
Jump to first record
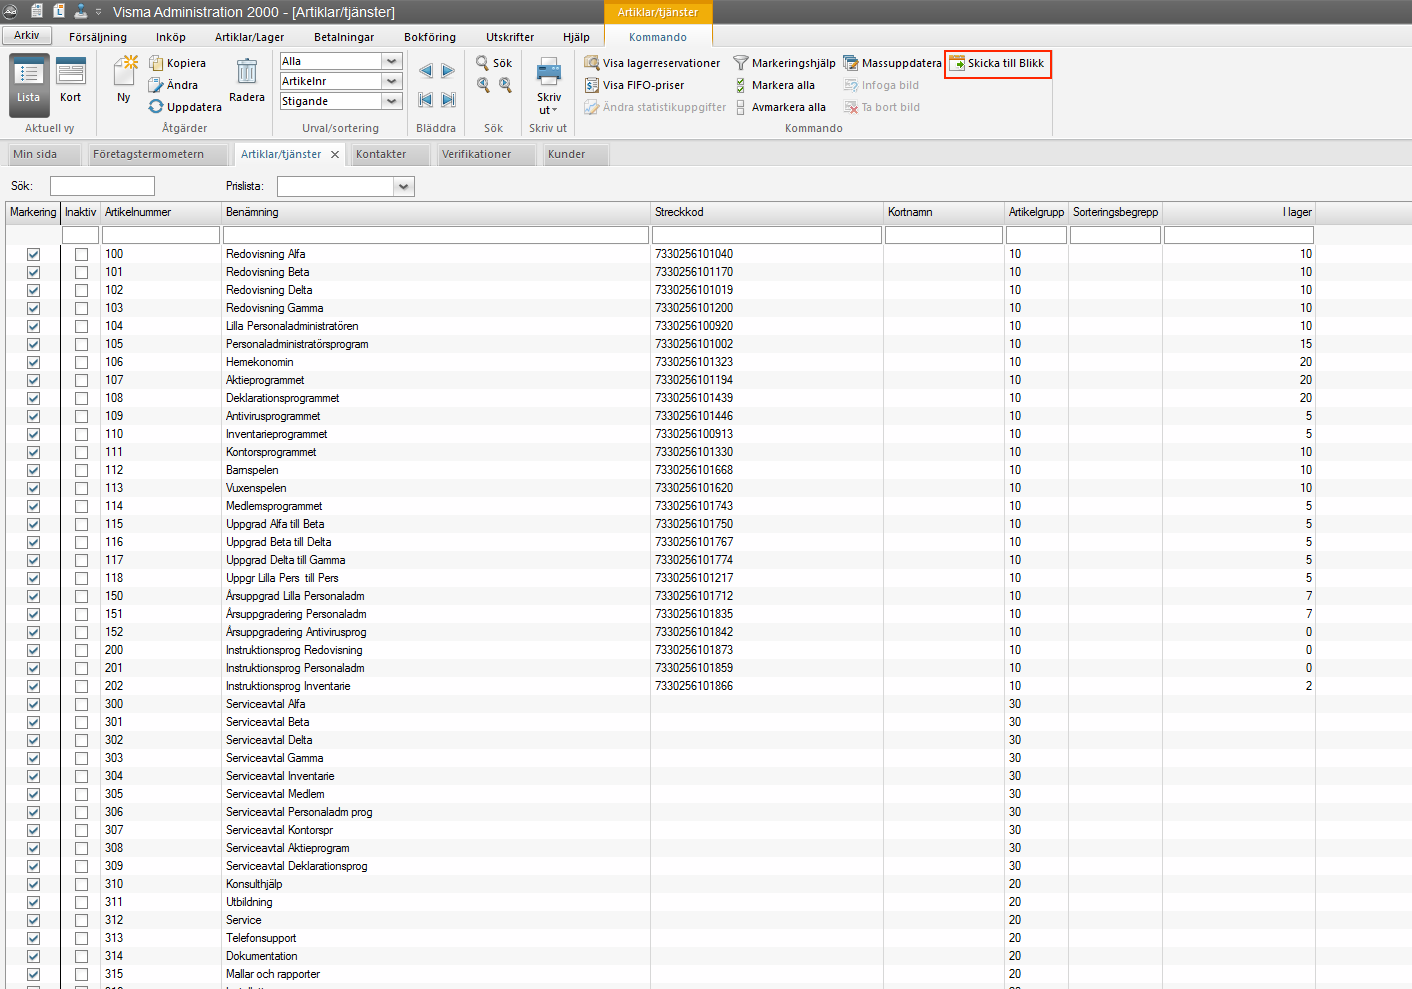(426, 99)
